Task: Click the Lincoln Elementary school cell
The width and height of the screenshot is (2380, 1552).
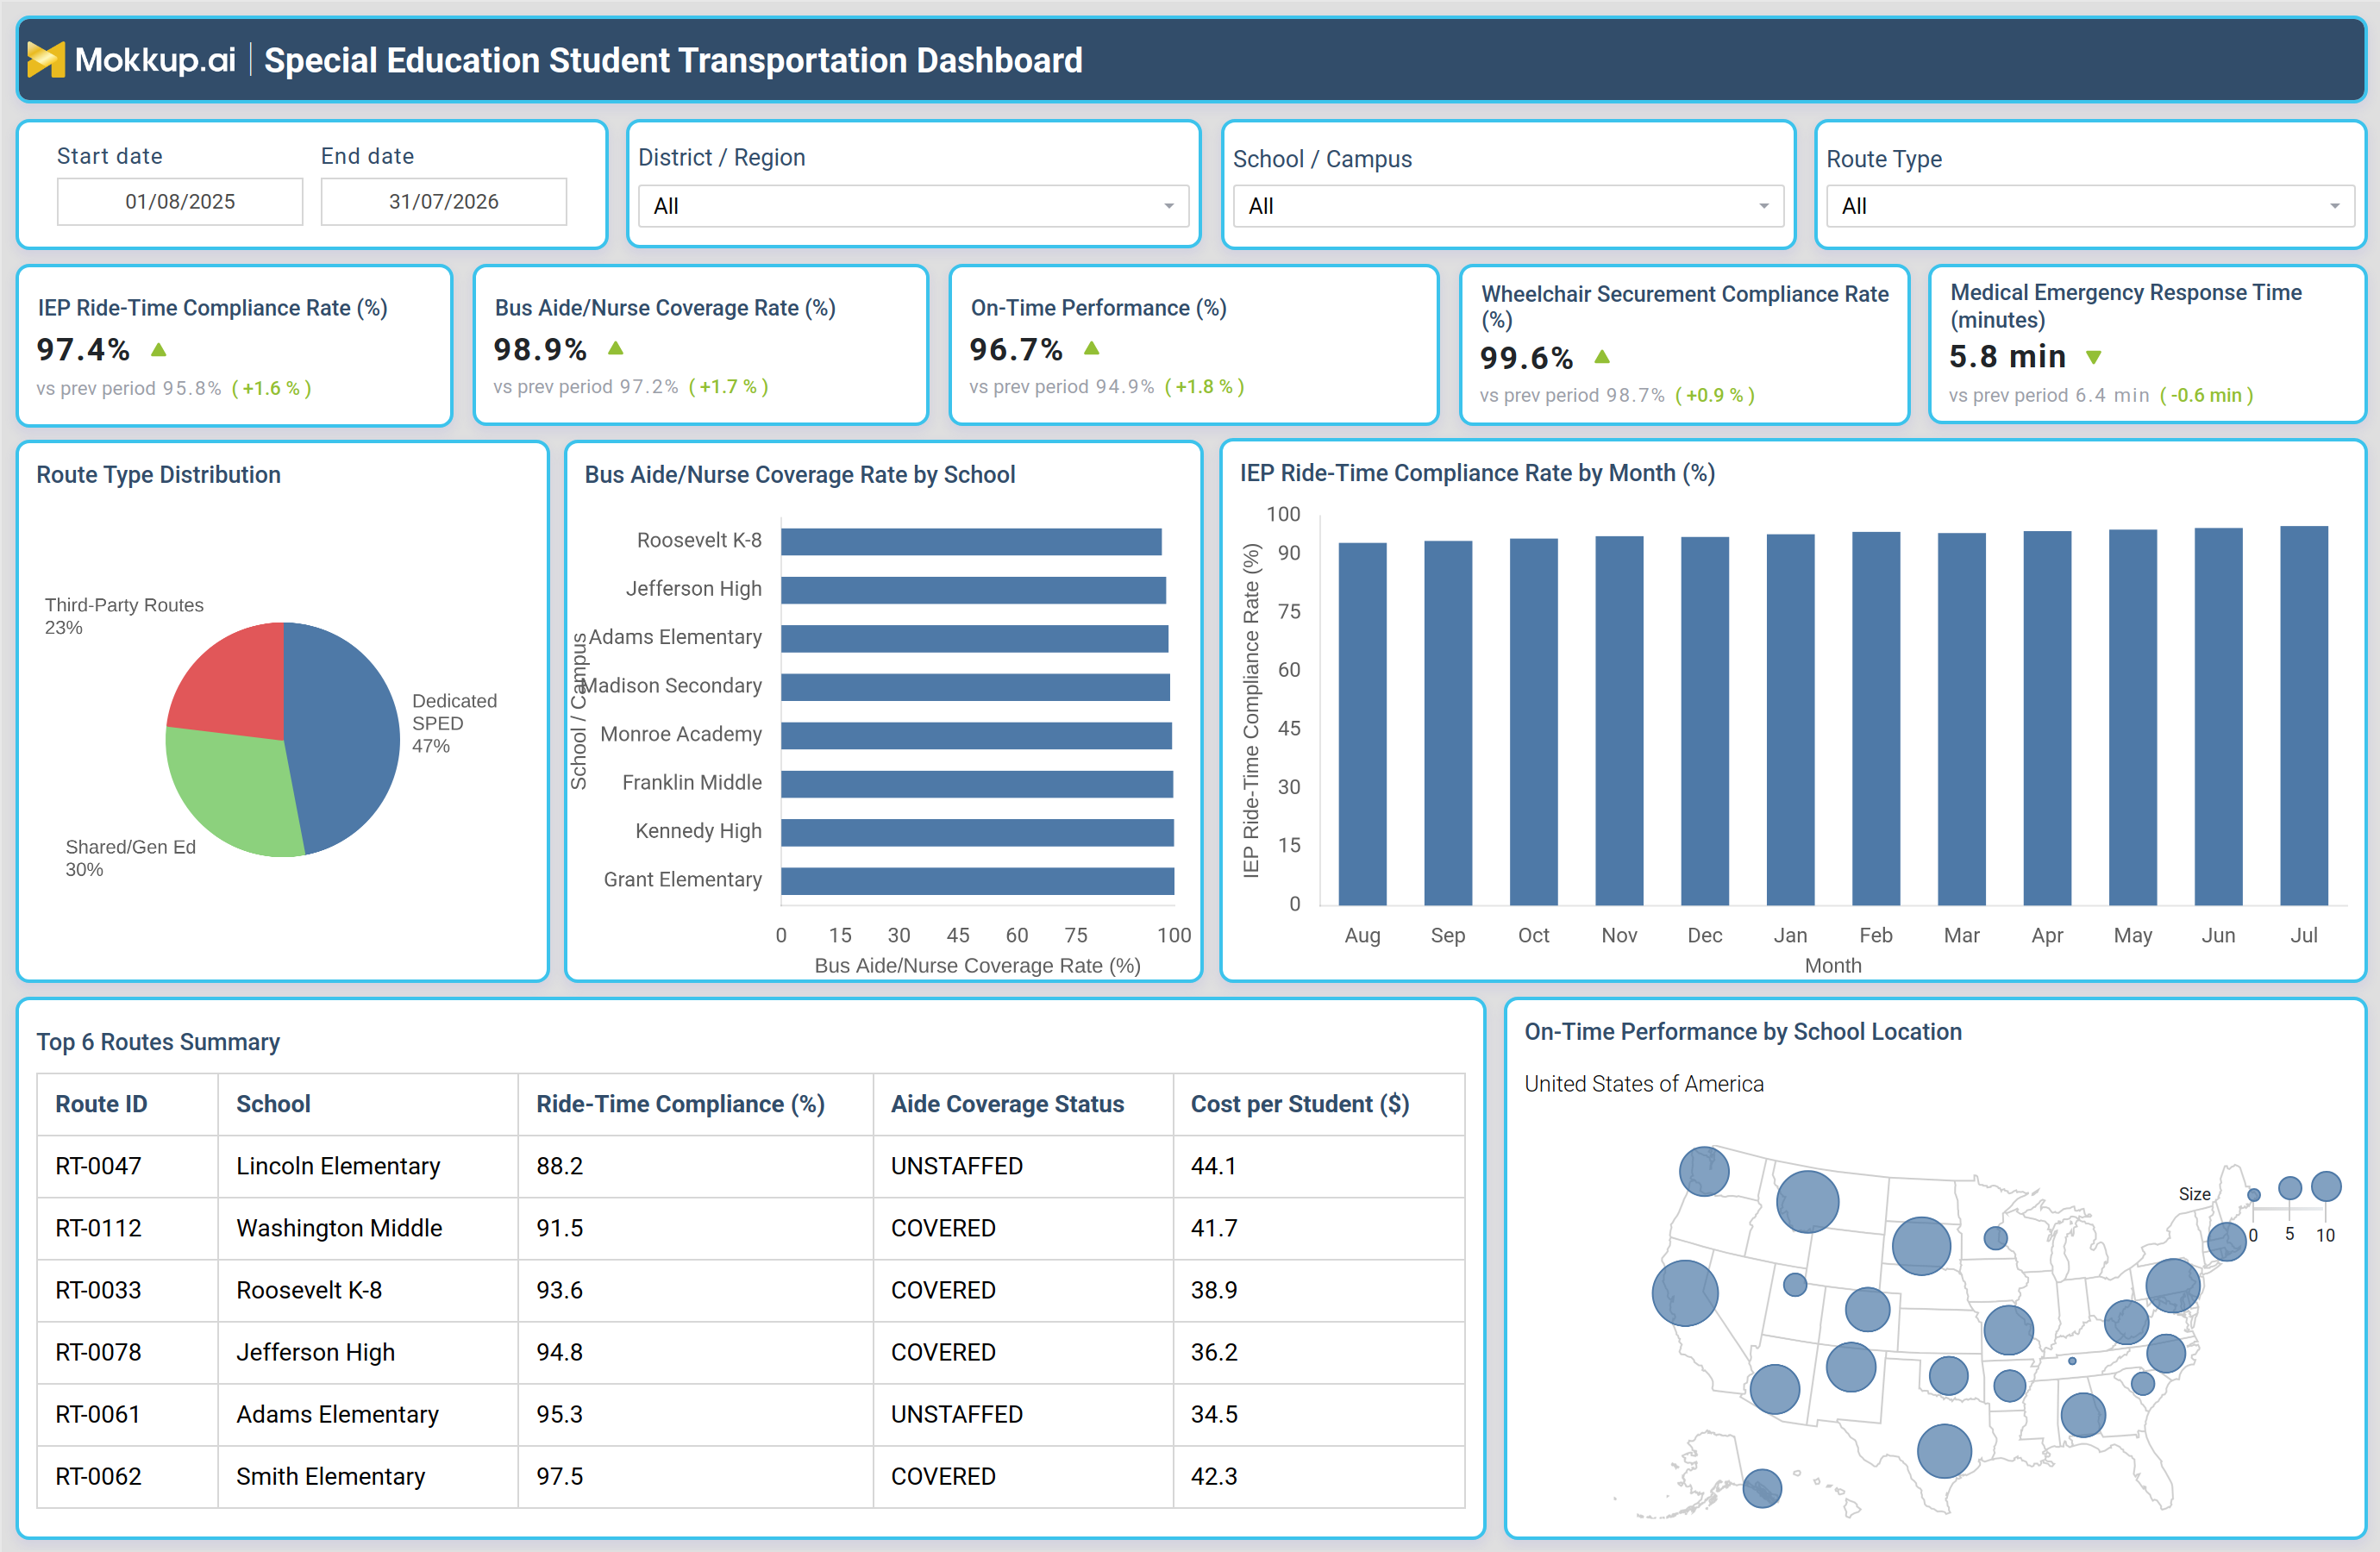Action: coord(368,1166)
